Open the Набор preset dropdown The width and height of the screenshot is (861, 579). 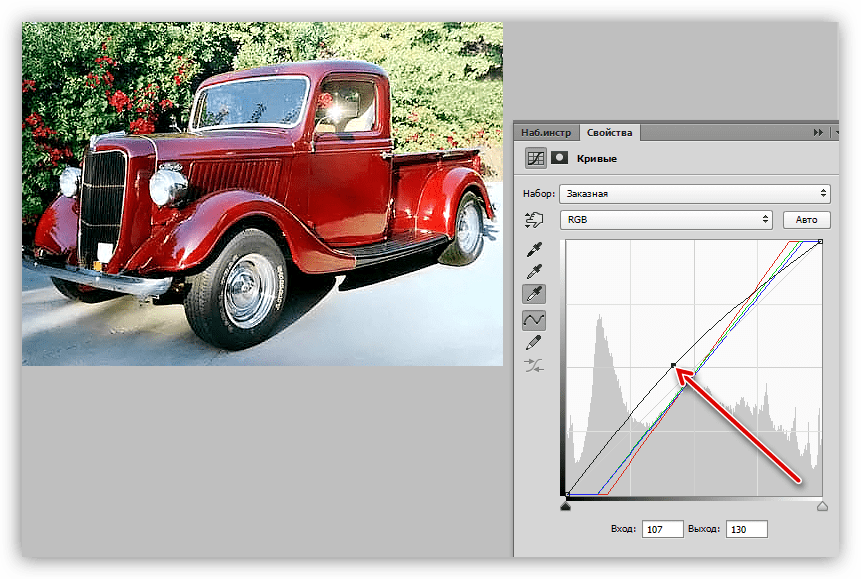coord(695,193)
